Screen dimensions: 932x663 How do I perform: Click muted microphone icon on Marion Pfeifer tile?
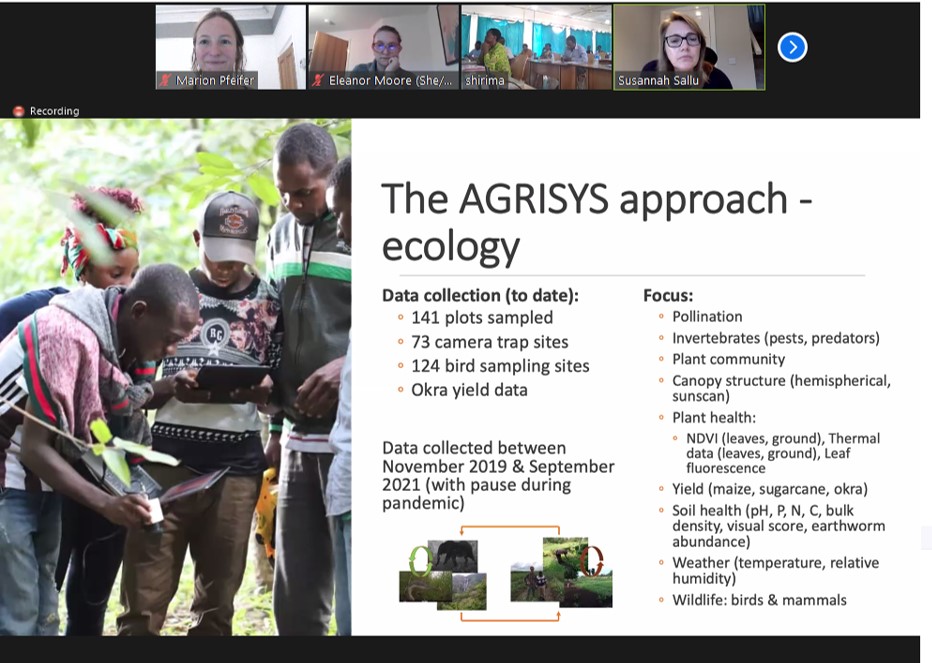tap(165, 81)
